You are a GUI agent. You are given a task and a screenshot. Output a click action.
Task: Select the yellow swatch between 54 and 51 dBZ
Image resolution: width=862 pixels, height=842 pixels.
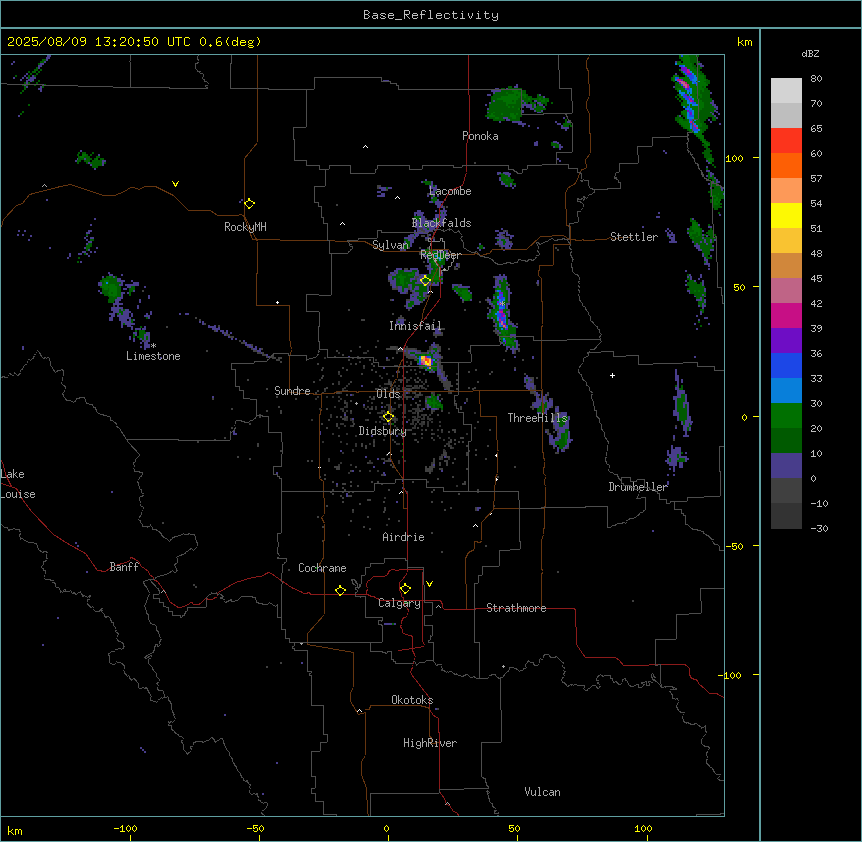pyautogui.click(x=786, y=215)
